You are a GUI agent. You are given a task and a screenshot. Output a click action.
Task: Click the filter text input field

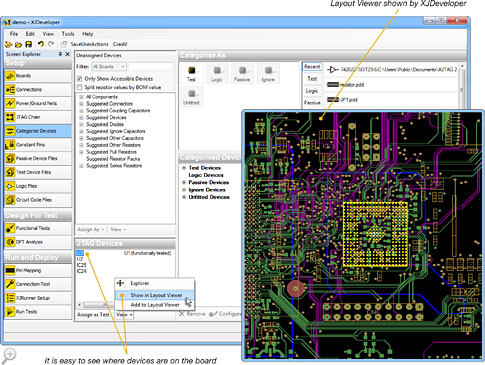coord(151,67)
